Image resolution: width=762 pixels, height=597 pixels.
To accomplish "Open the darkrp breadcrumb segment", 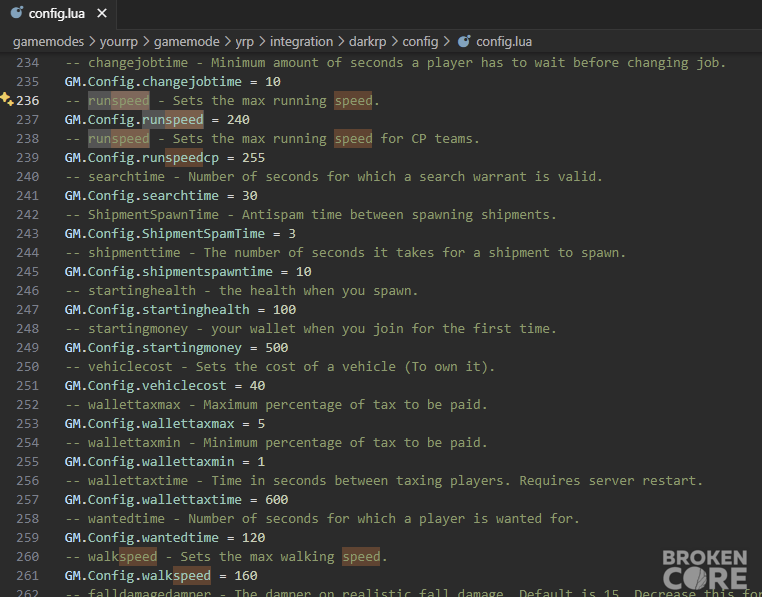I will pos(367,42).
